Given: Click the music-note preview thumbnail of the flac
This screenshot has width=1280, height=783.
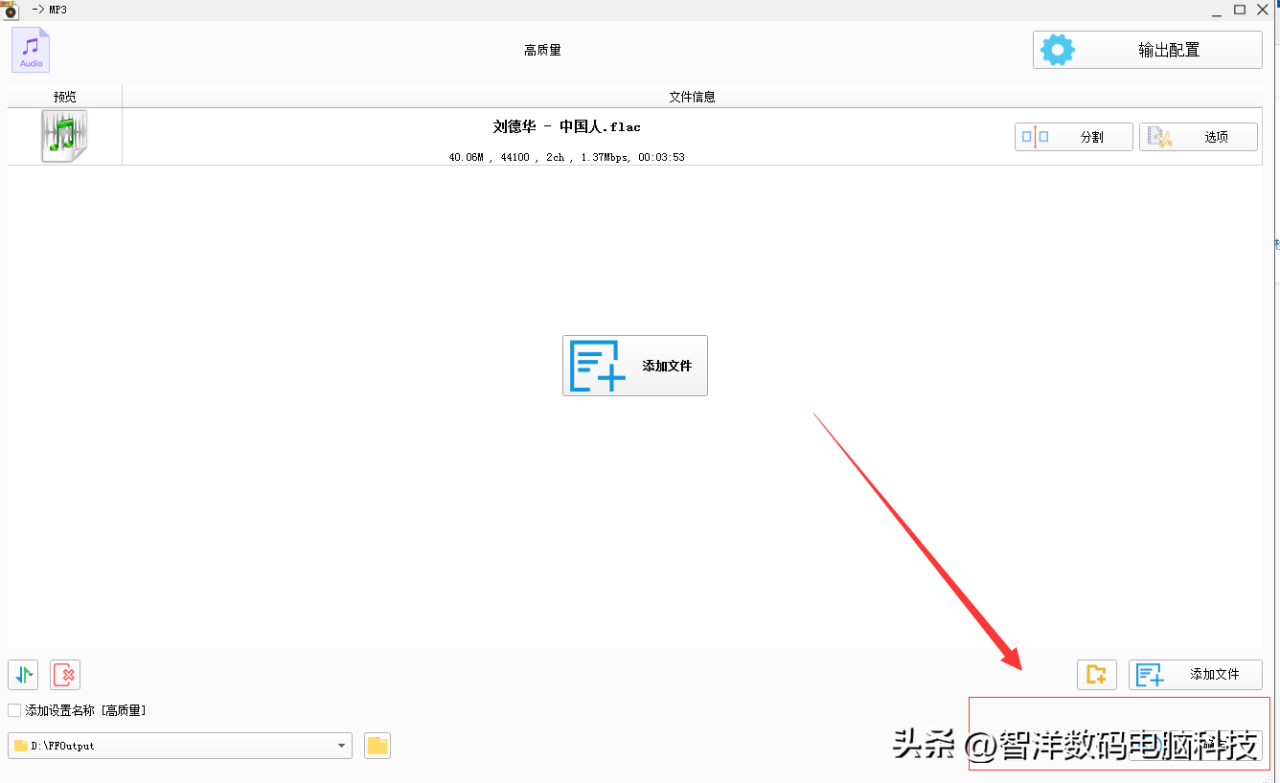Looking at the screenshot, I should tap(64, 135).
